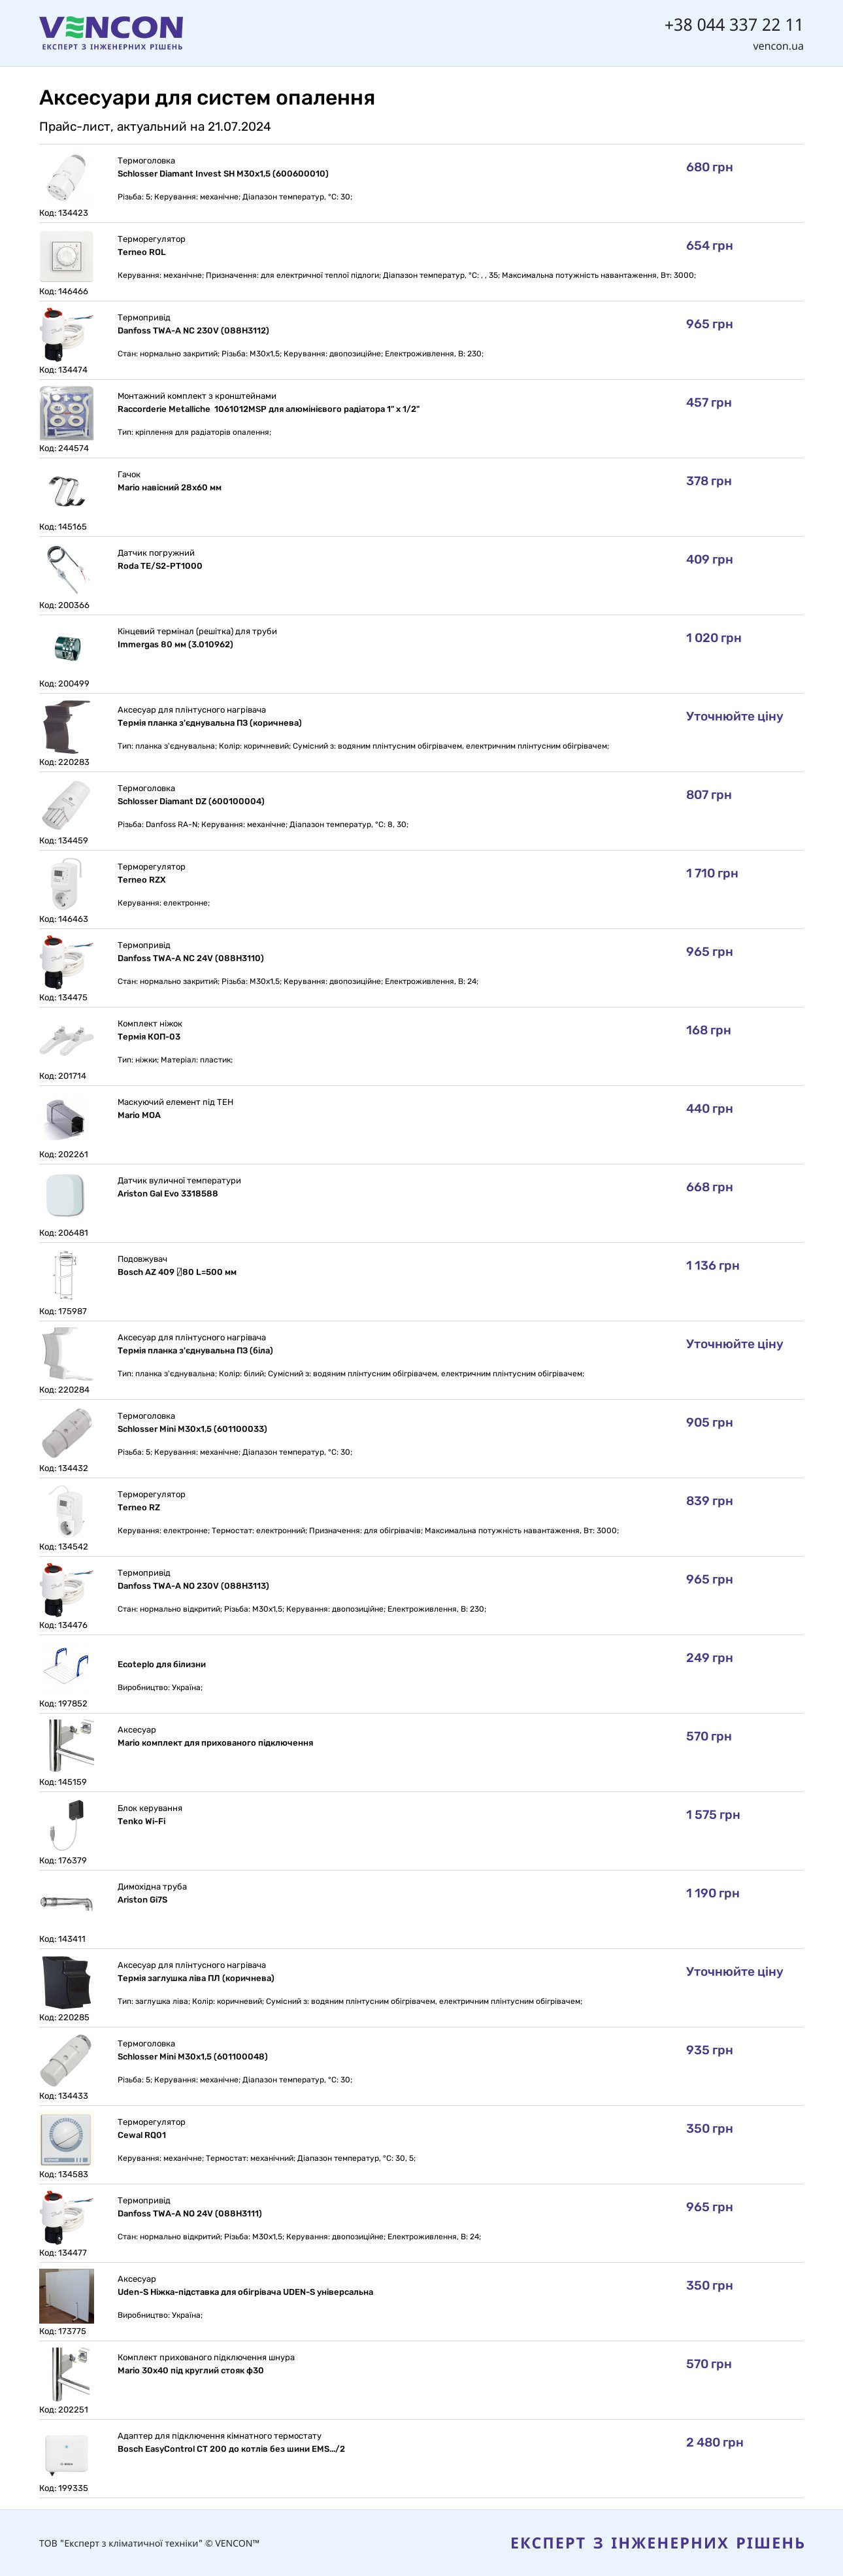This screenshot has width=843, height=2576.
Task: Select Ariston Gal Evo 3318588 sensor image
Action: click(66, 1198)
